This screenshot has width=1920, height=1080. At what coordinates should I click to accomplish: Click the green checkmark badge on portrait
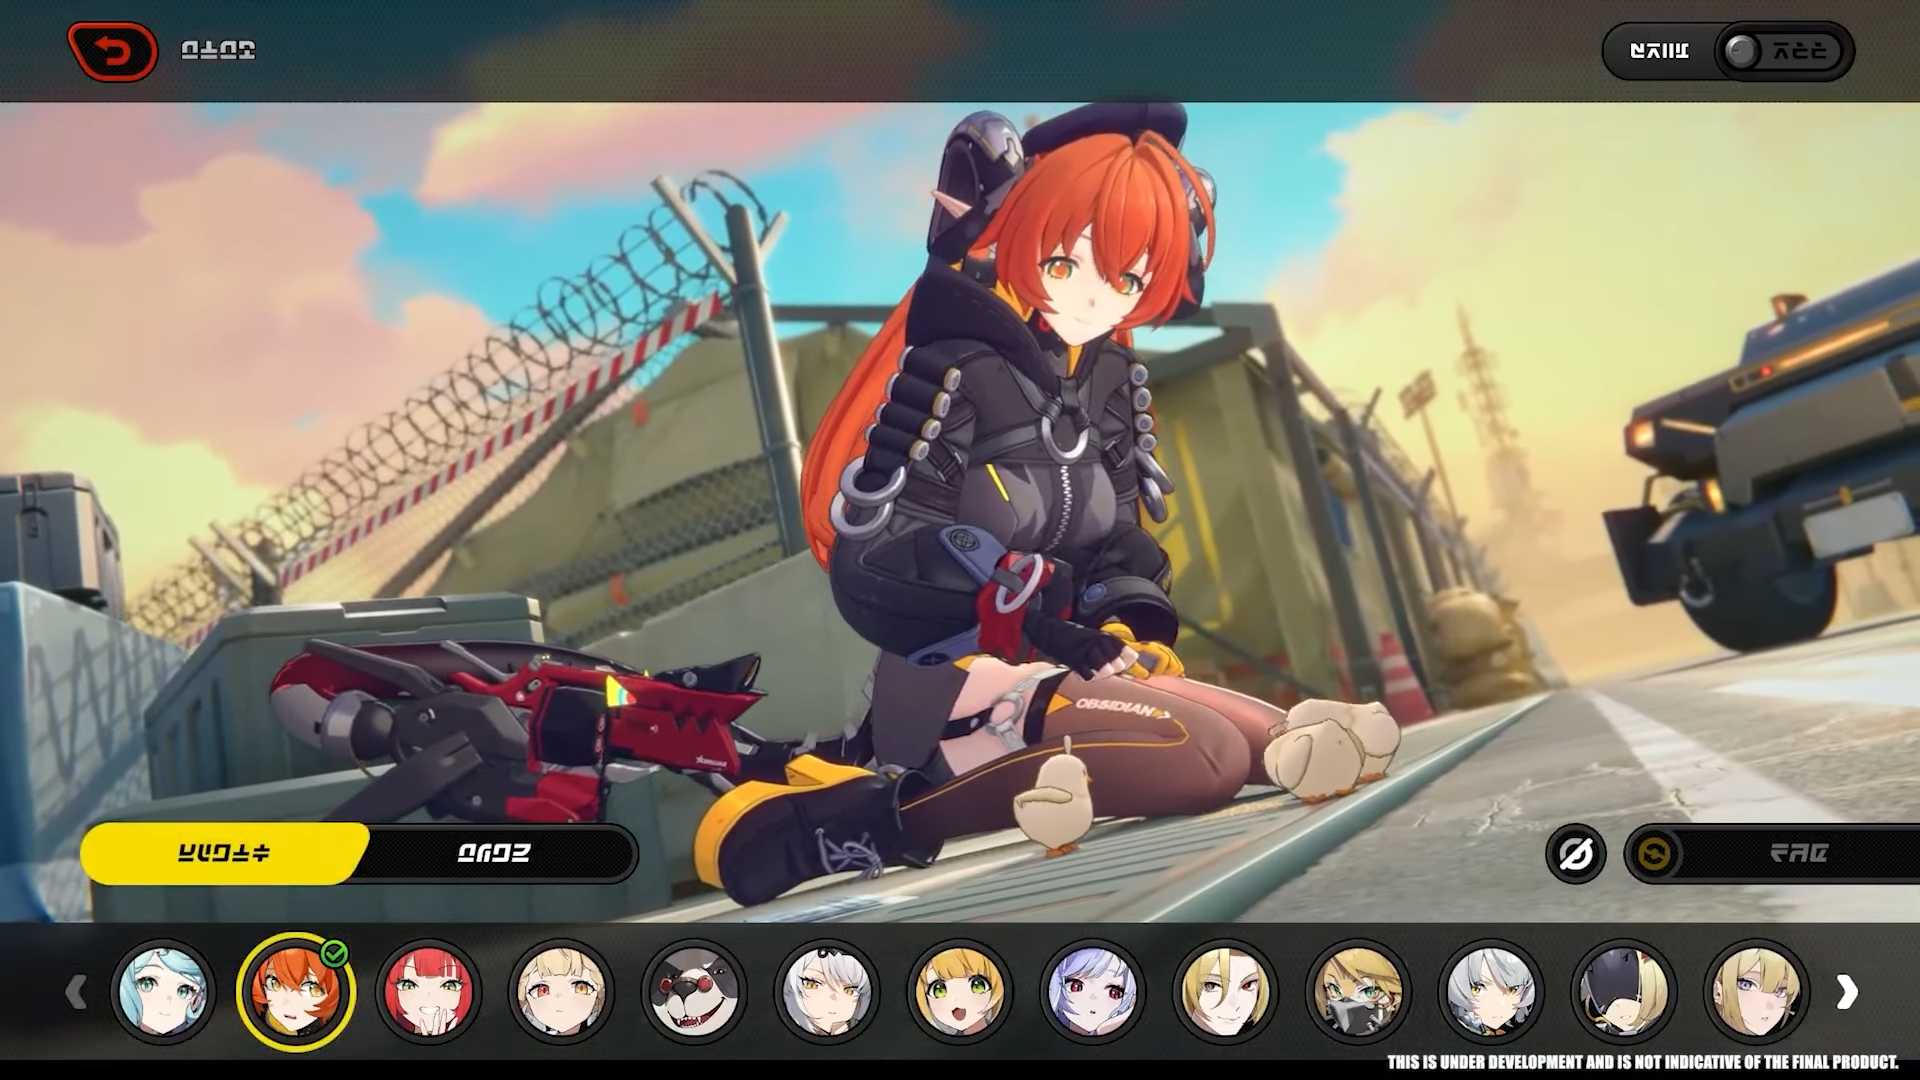(335, 953)
